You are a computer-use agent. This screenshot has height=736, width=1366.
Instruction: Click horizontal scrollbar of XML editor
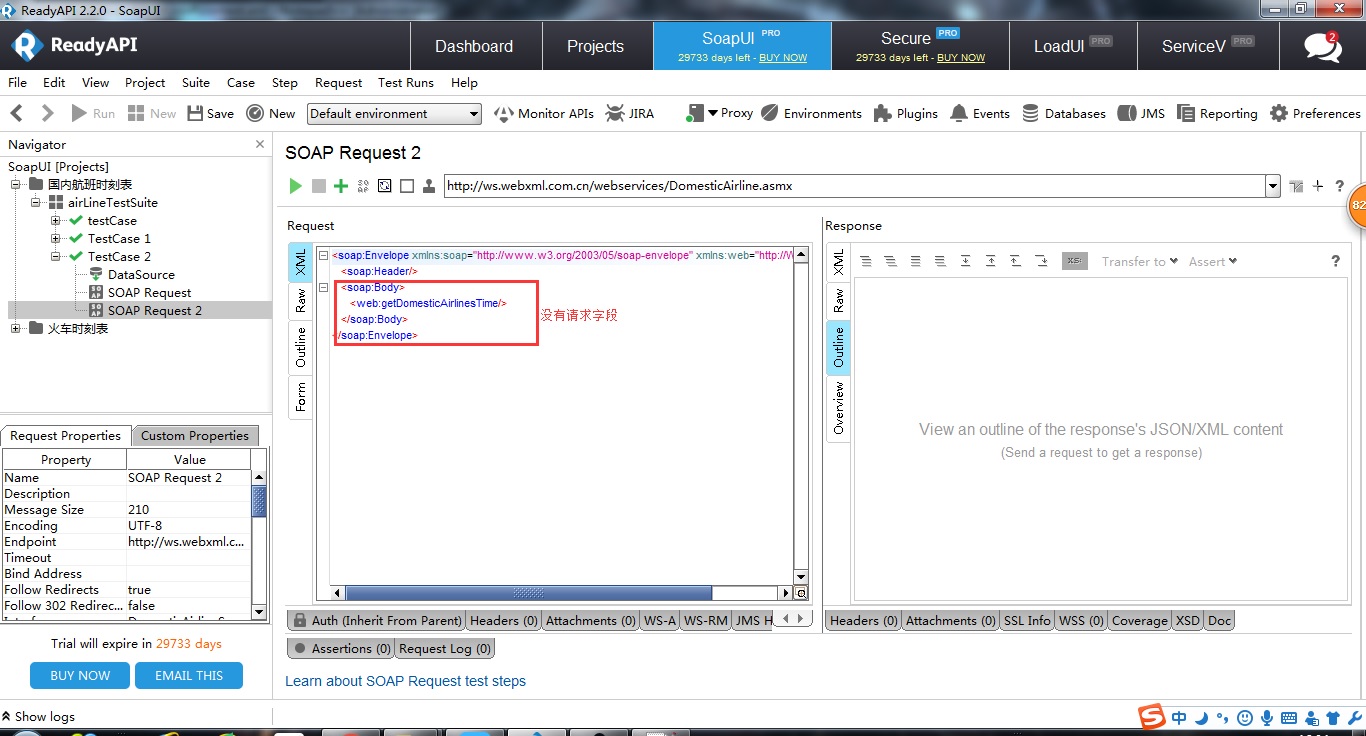[528, 593]
